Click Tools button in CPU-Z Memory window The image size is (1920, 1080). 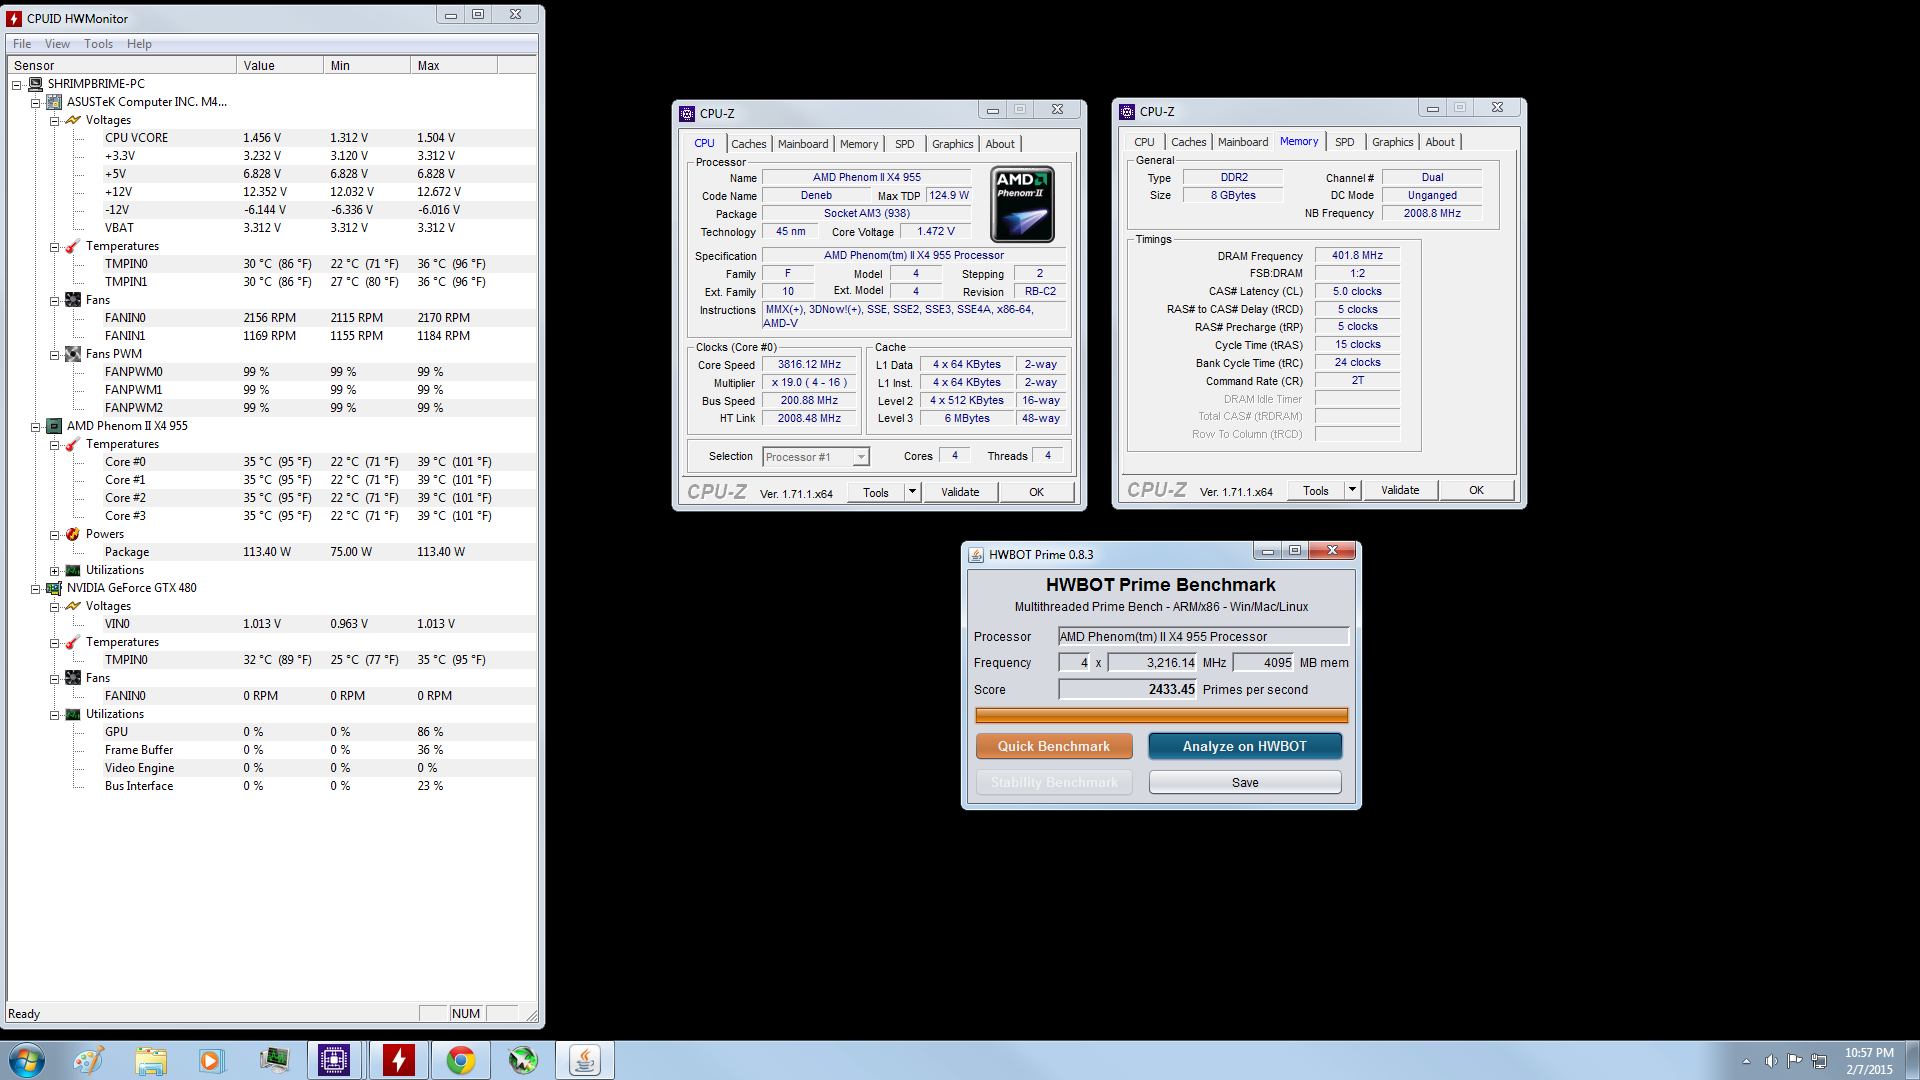coord(1316,490)
